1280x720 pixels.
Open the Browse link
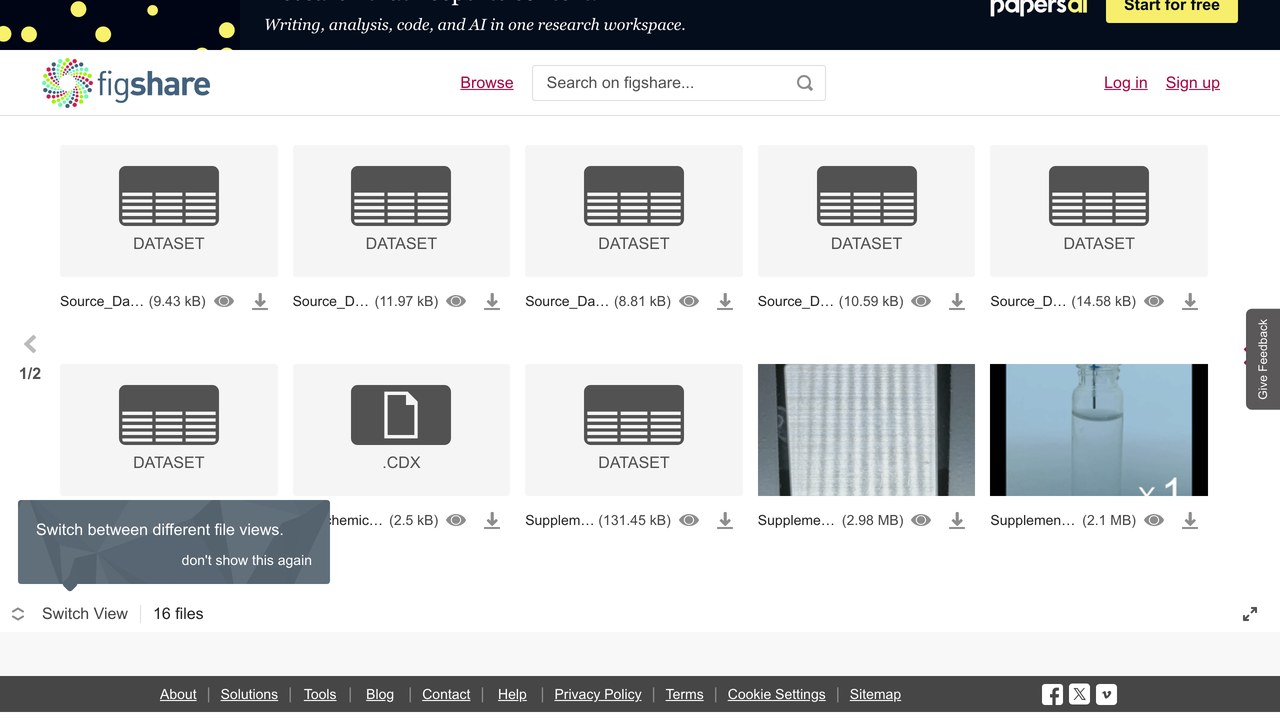coord(487,83)
